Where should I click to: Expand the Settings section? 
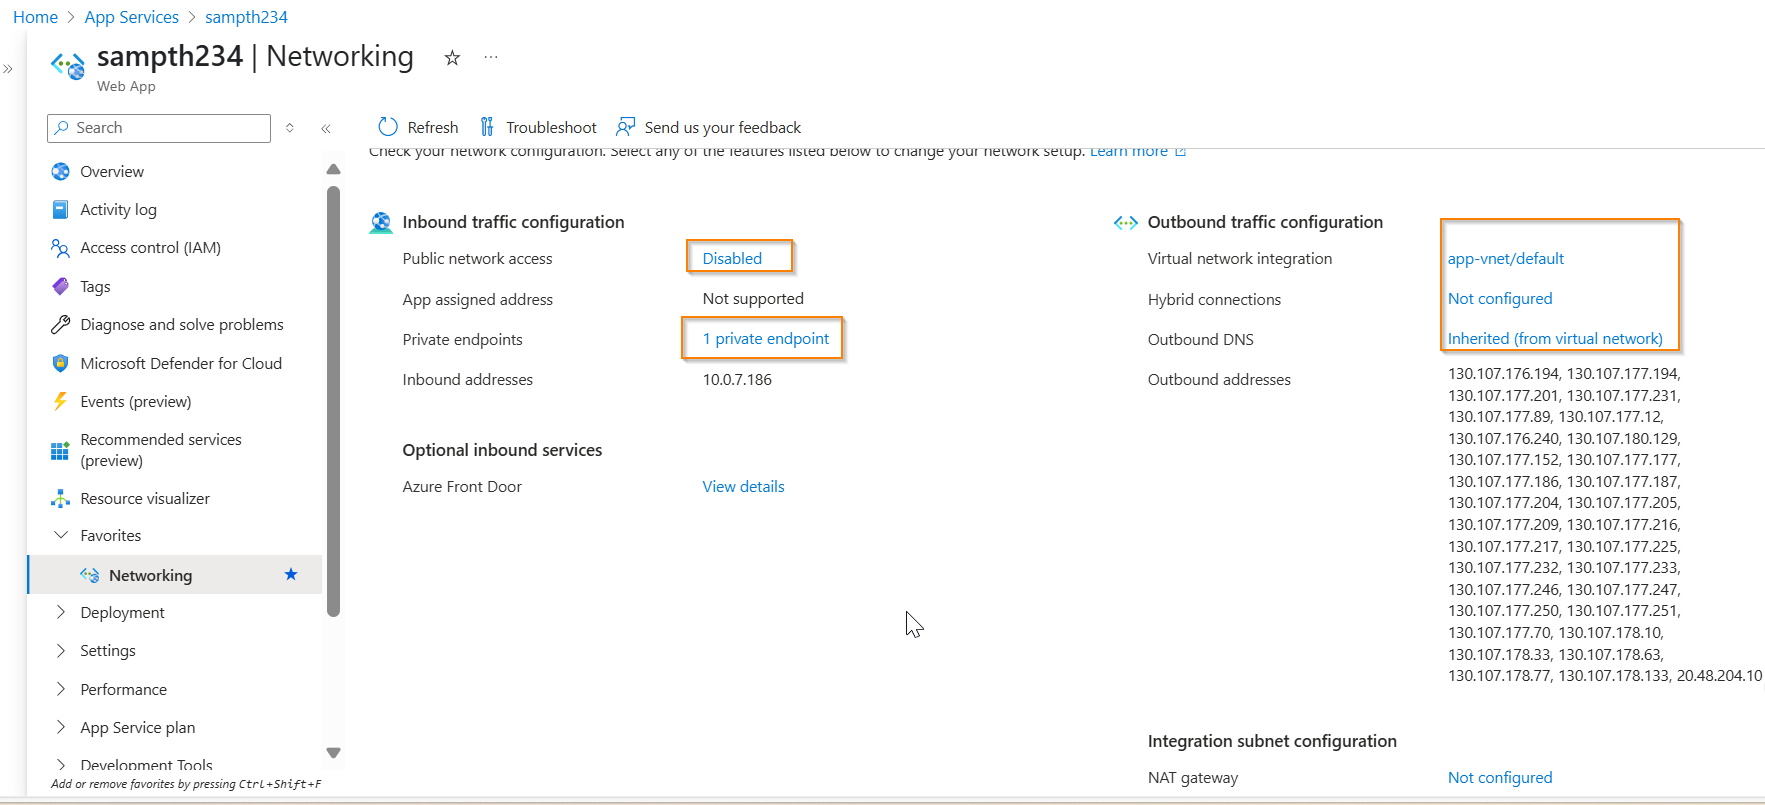pos(62,650)
